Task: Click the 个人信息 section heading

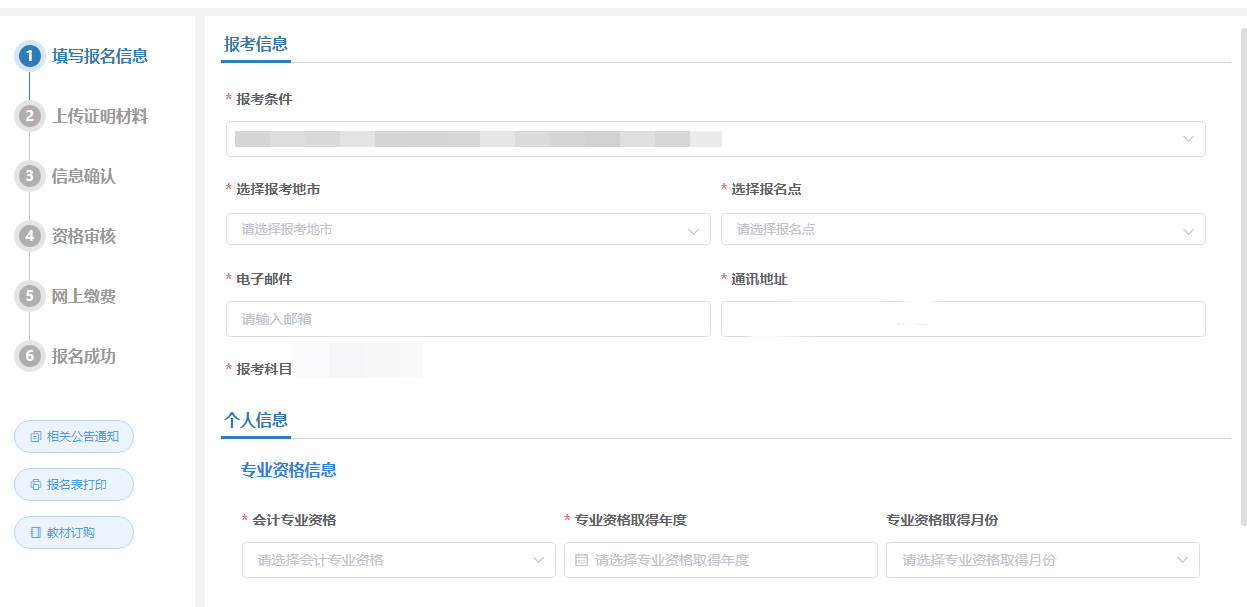Action: pos(256,420)
